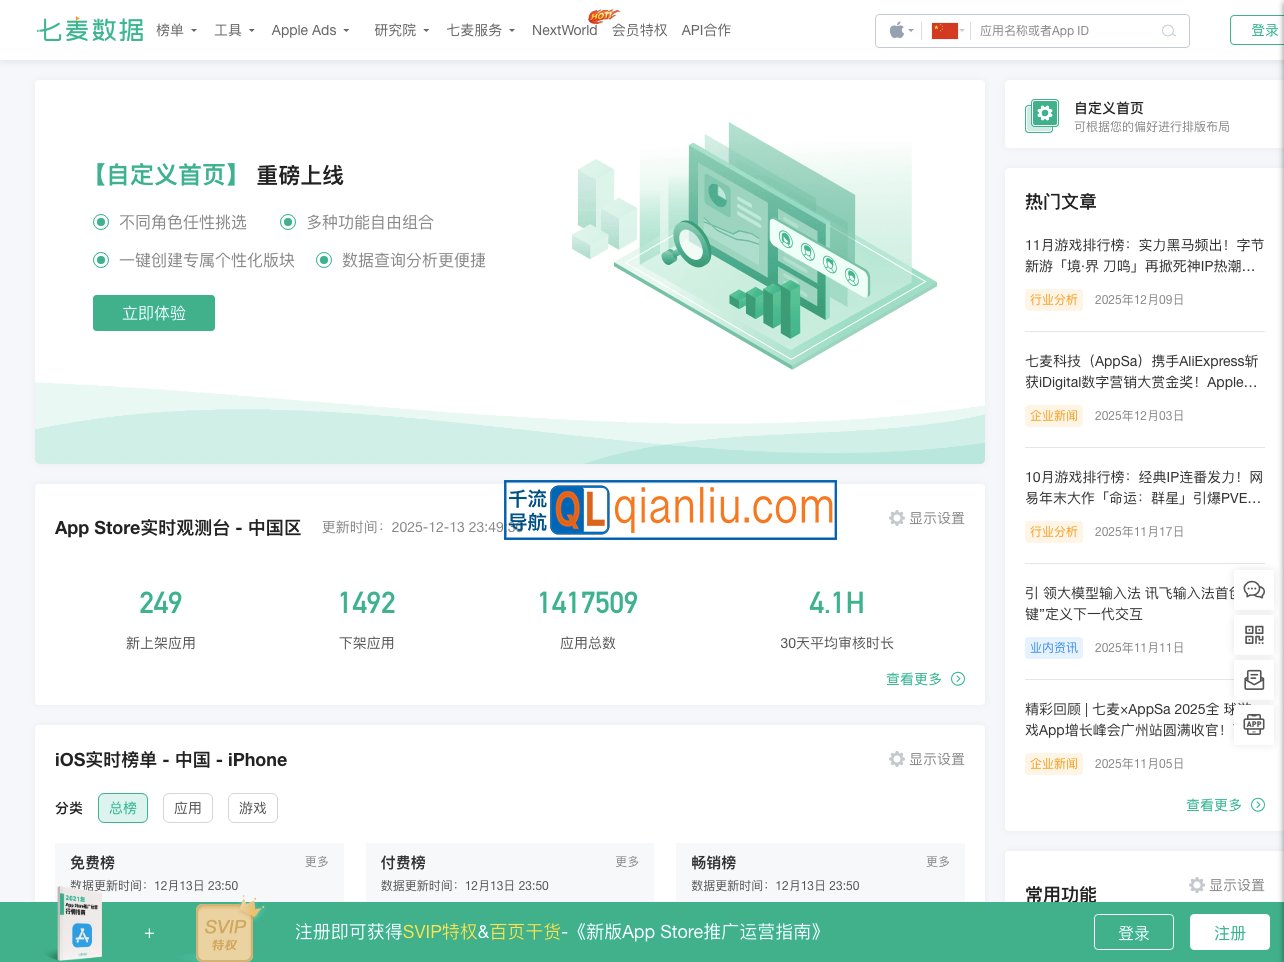Open the Apple platform dropdown in search bar

(899, 31)
